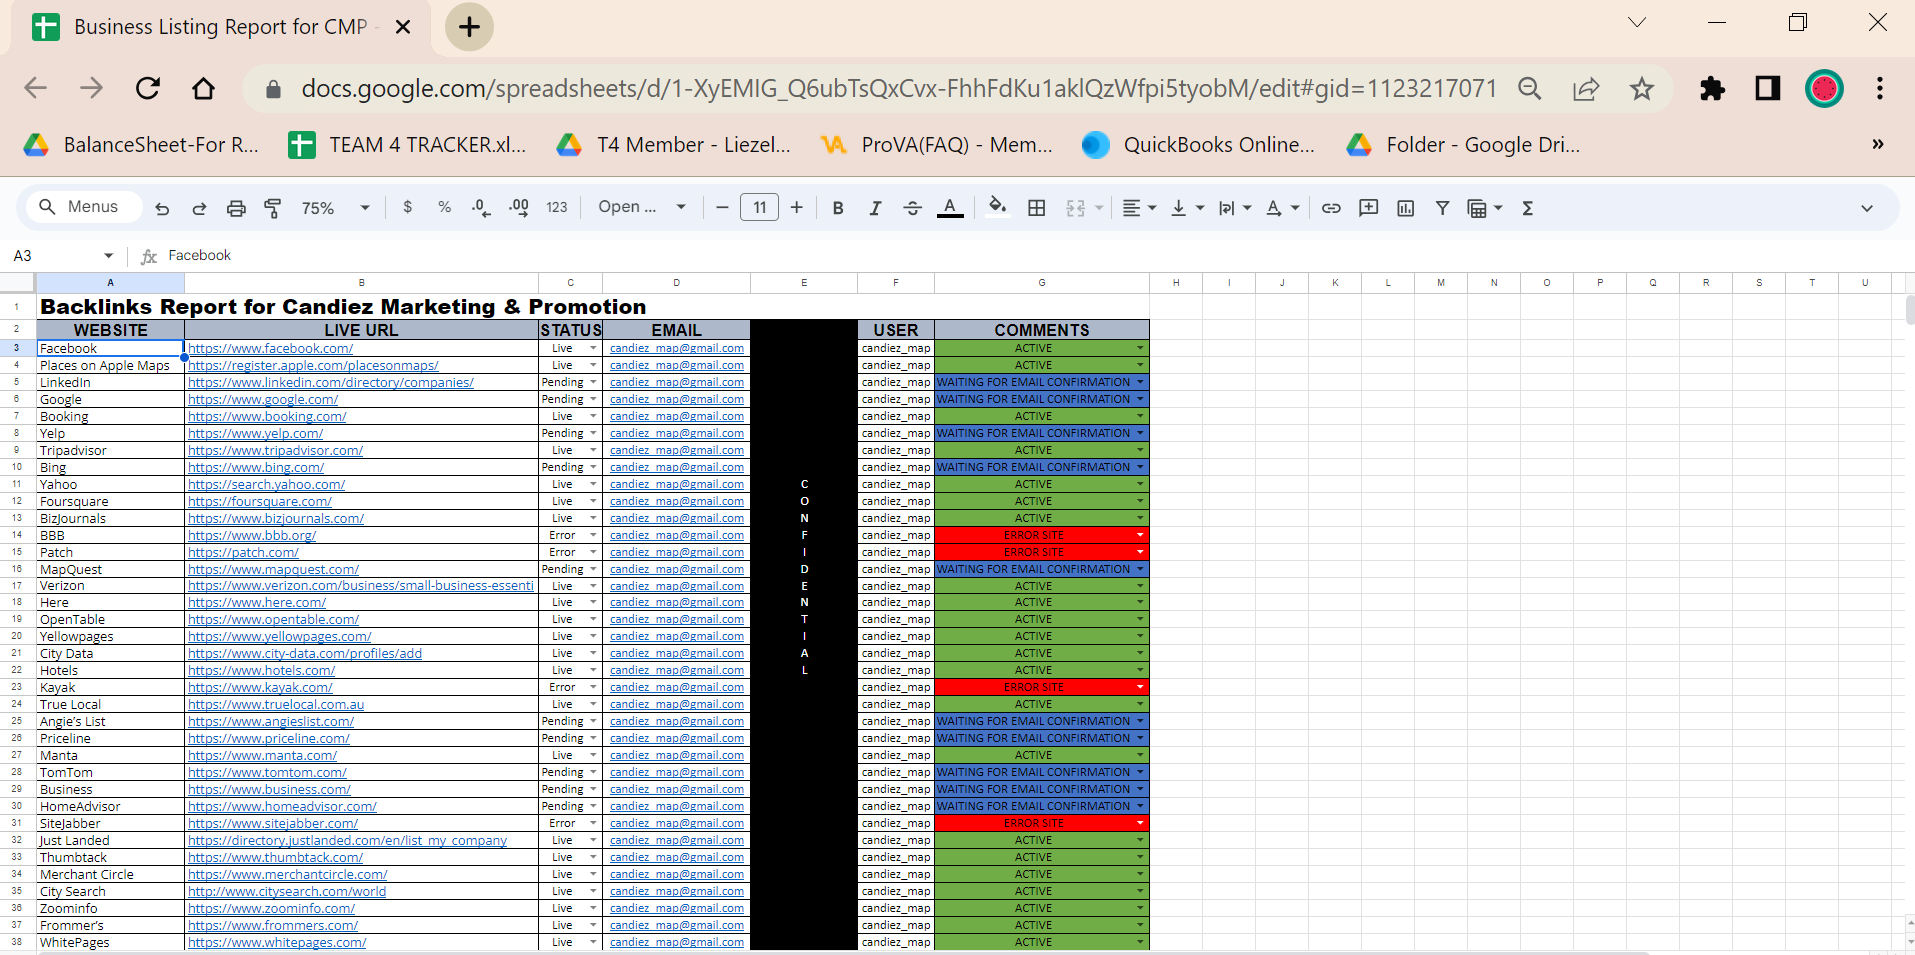Open the text color picker
Image resolution: width=1915 pixels, height=955 pixels.
point(950,208)
